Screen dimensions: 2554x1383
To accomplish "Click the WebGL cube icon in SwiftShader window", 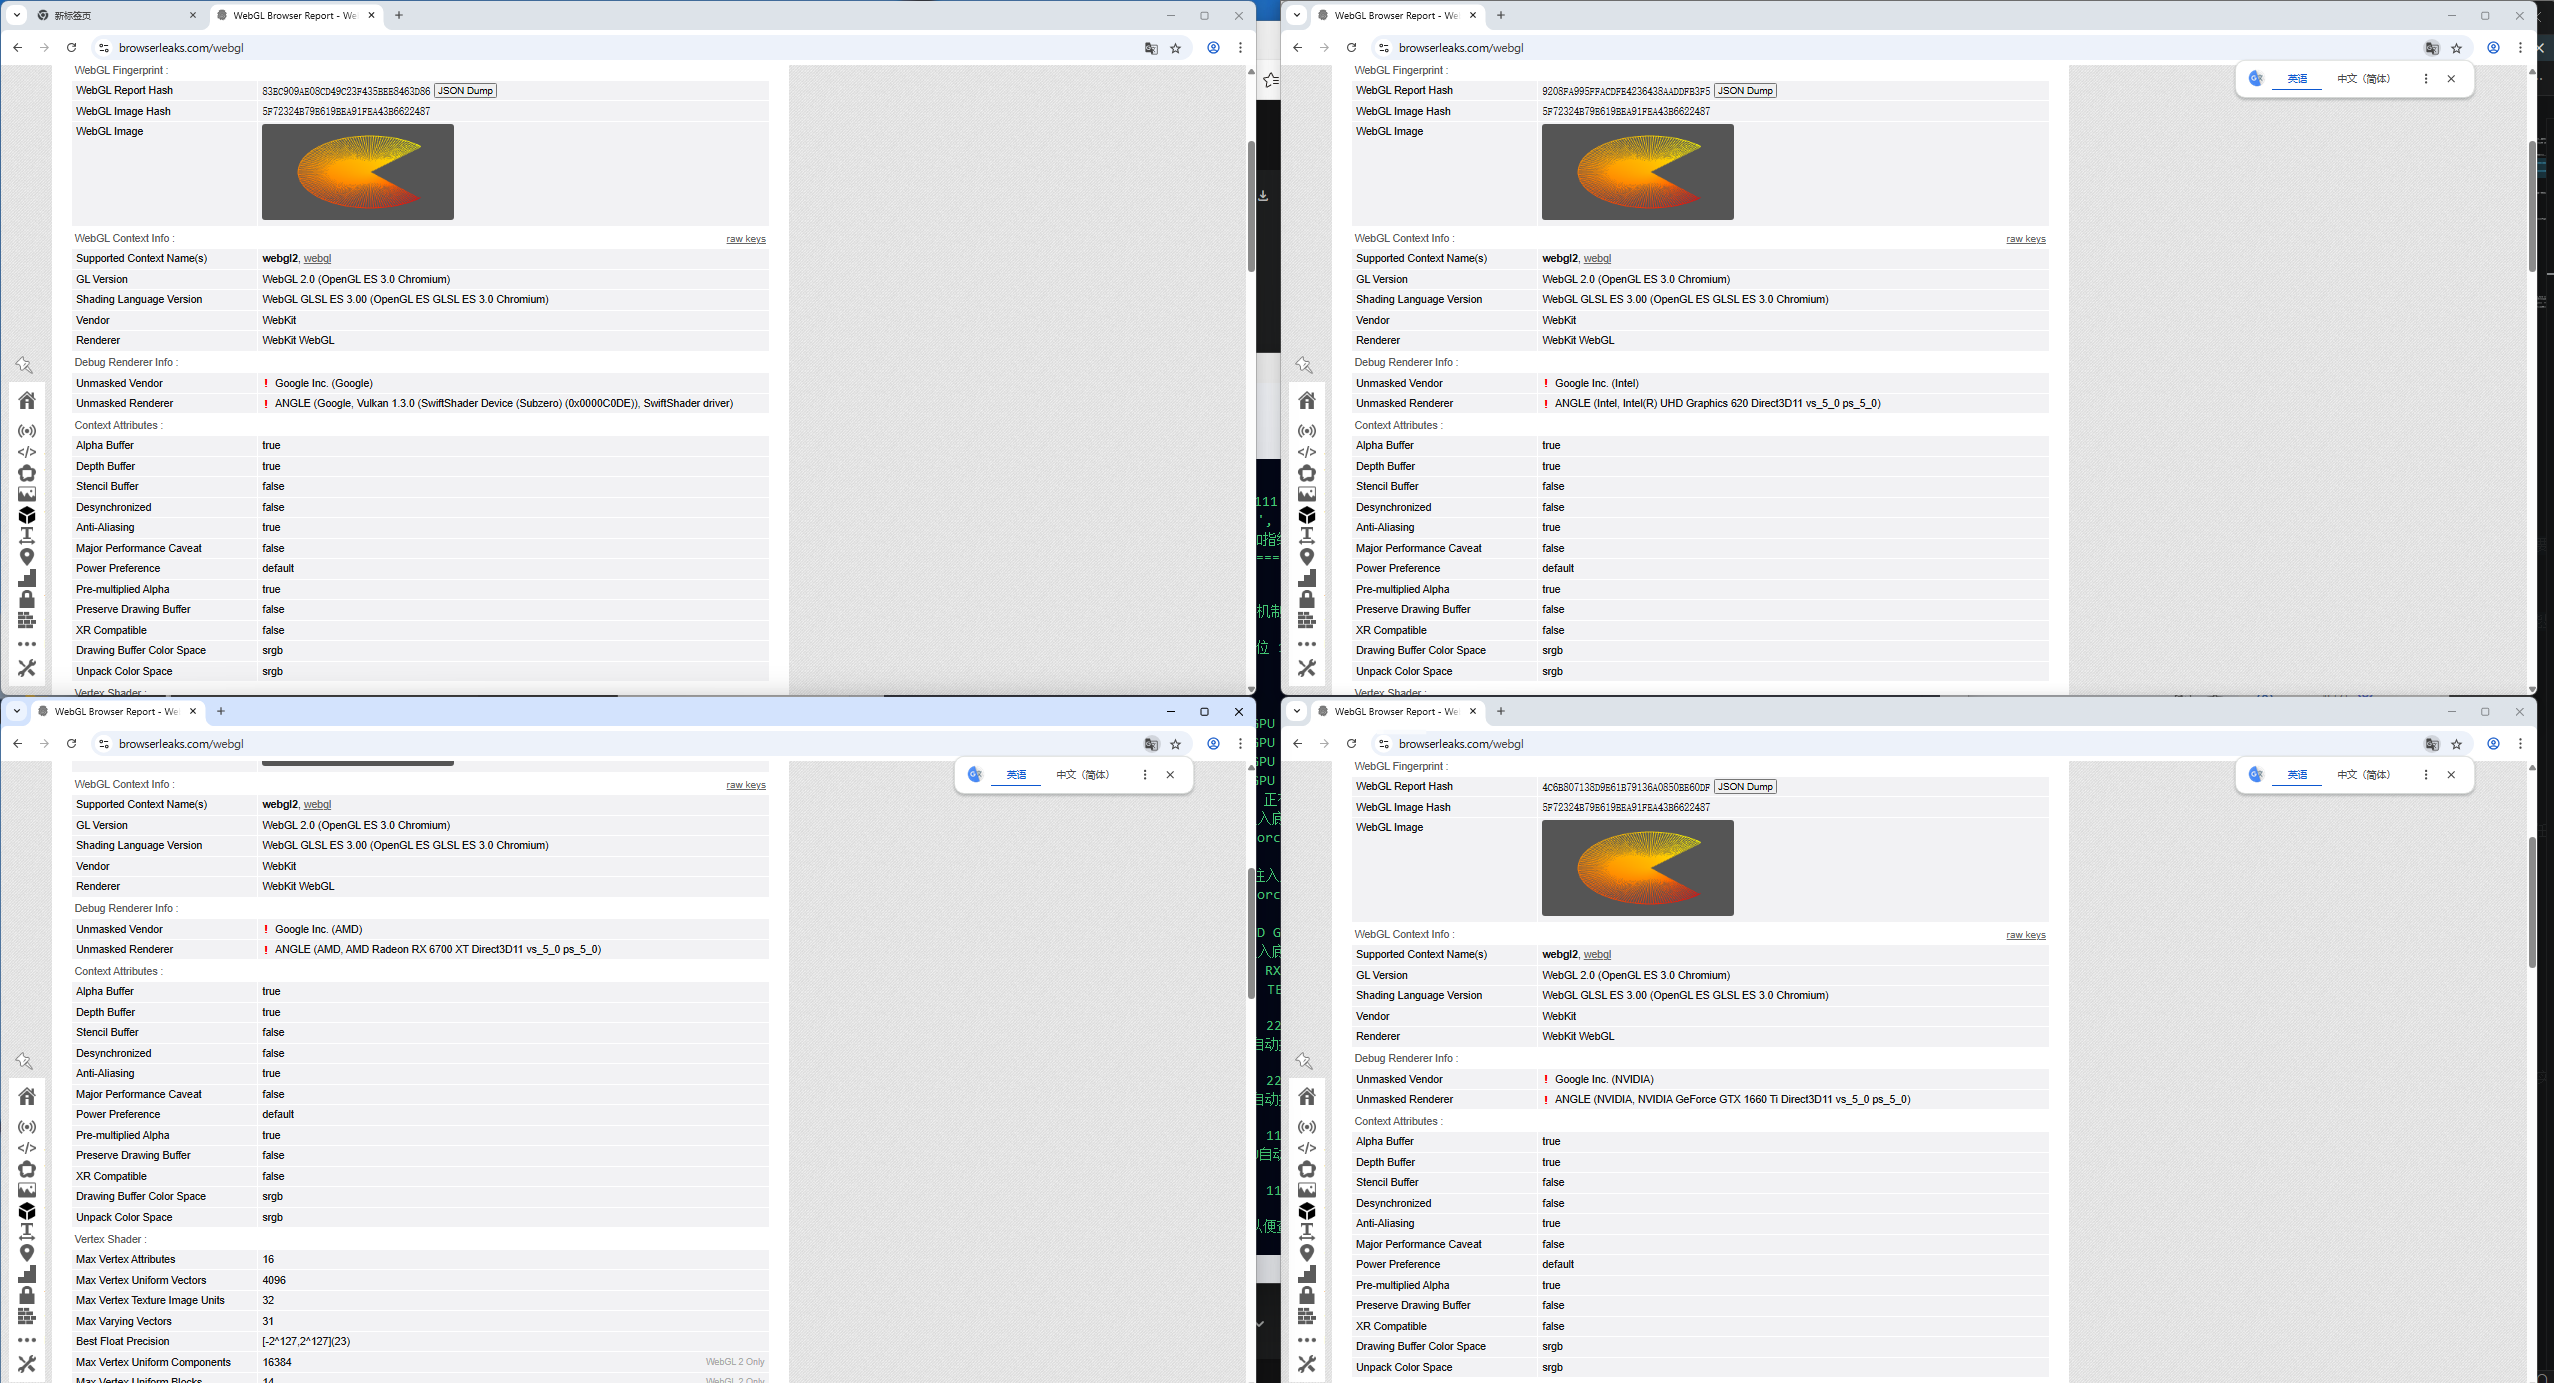I will [27, 515].
